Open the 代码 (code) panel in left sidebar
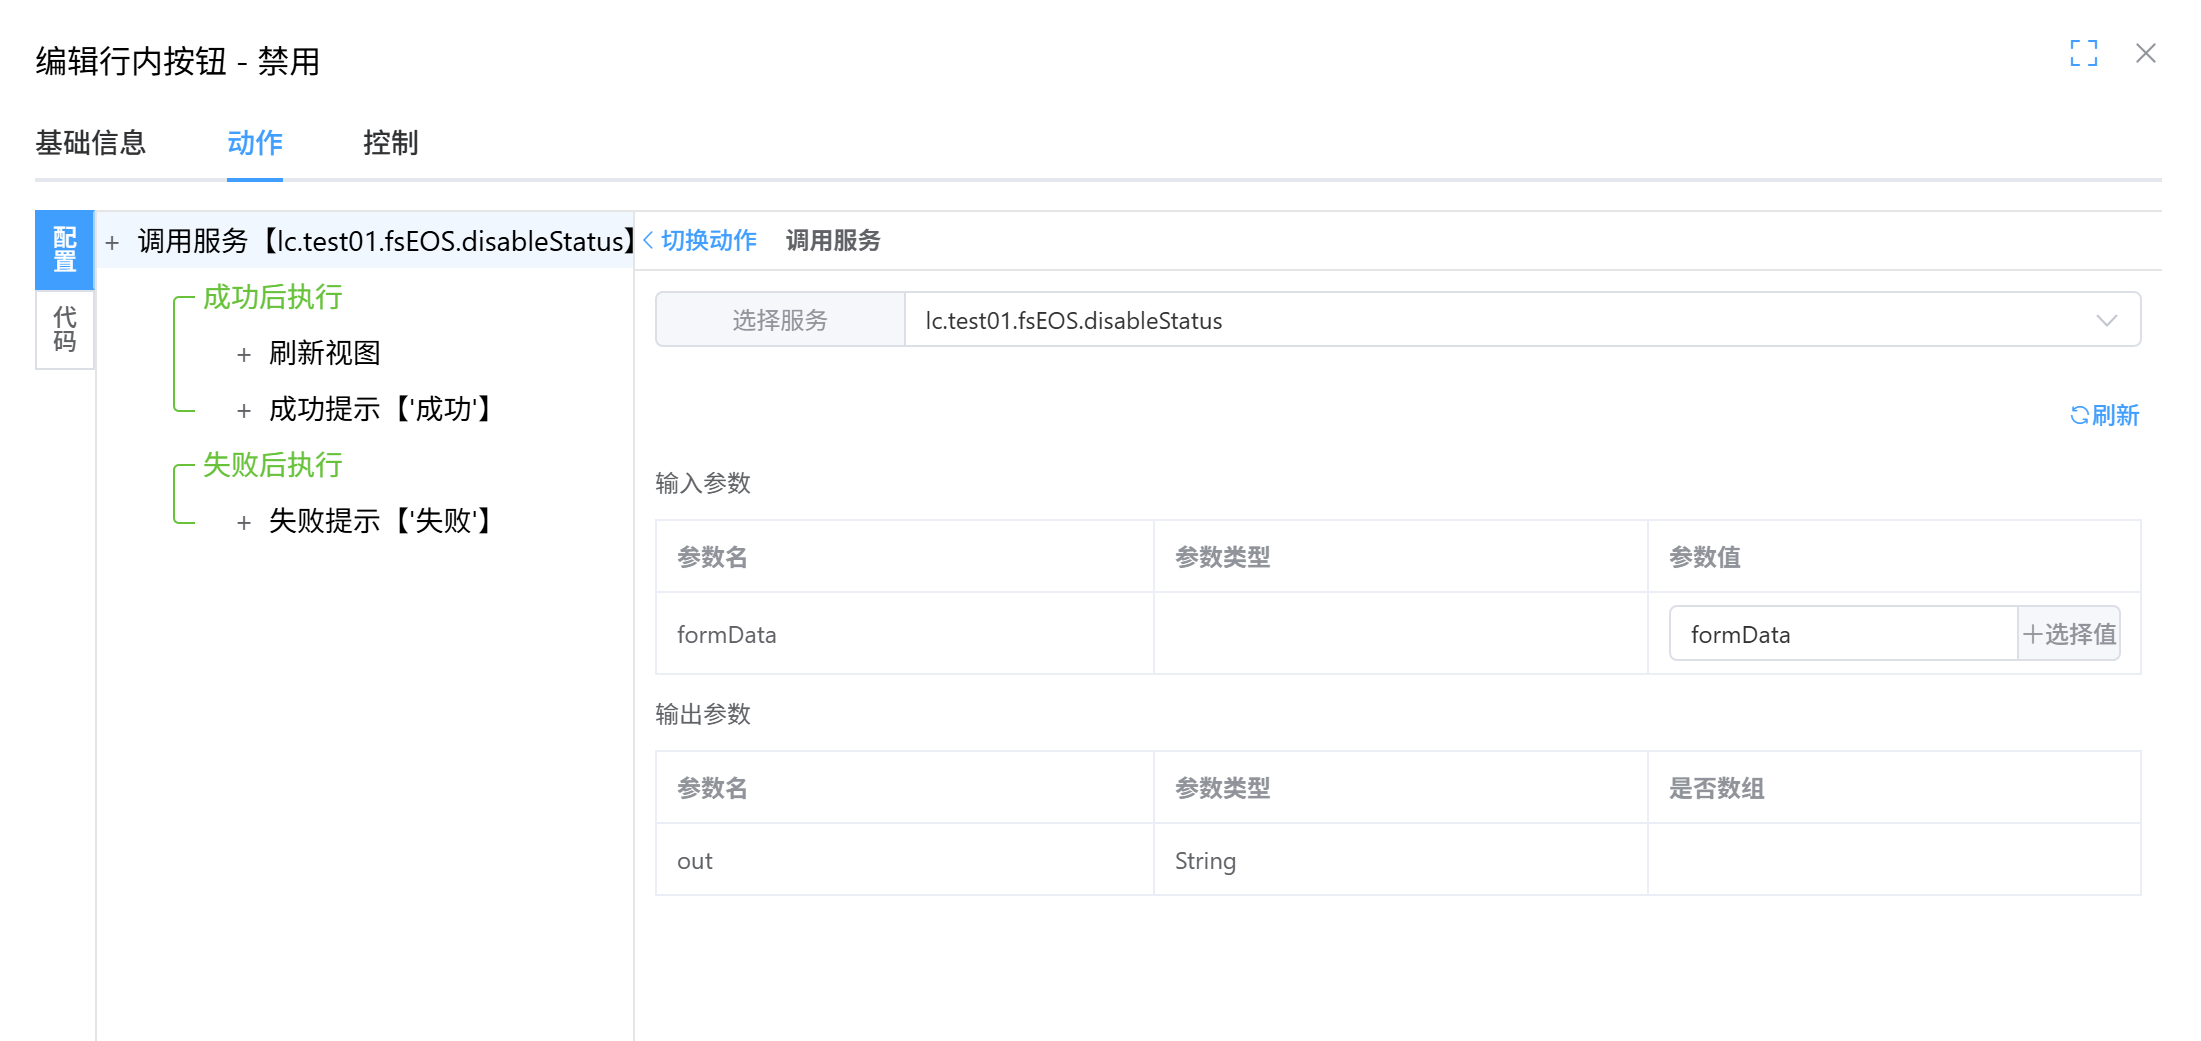 (64, 329)
